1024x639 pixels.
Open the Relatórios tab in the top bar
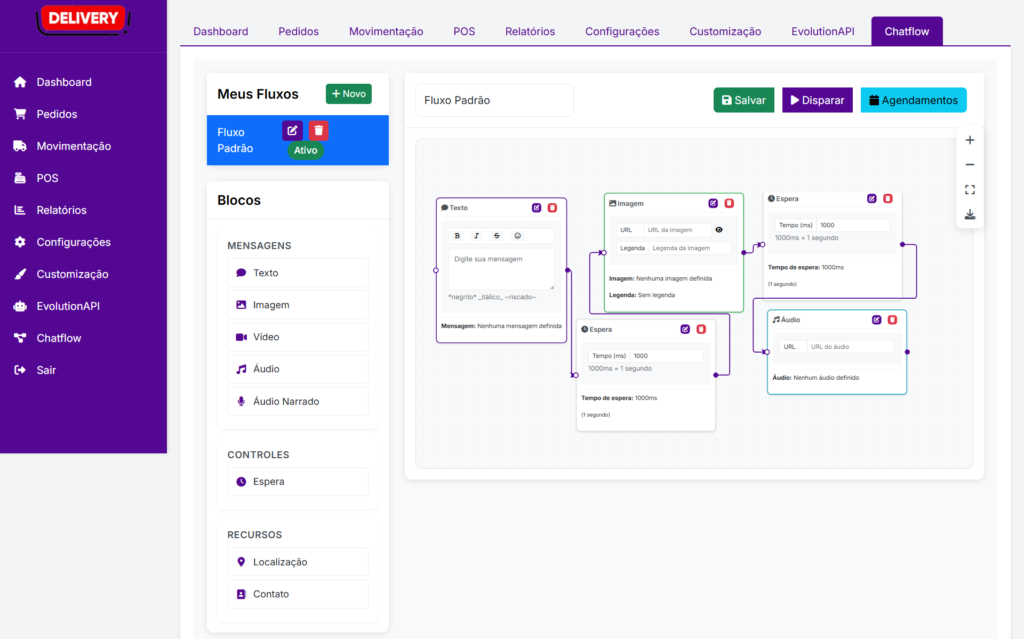pos(530,31)
